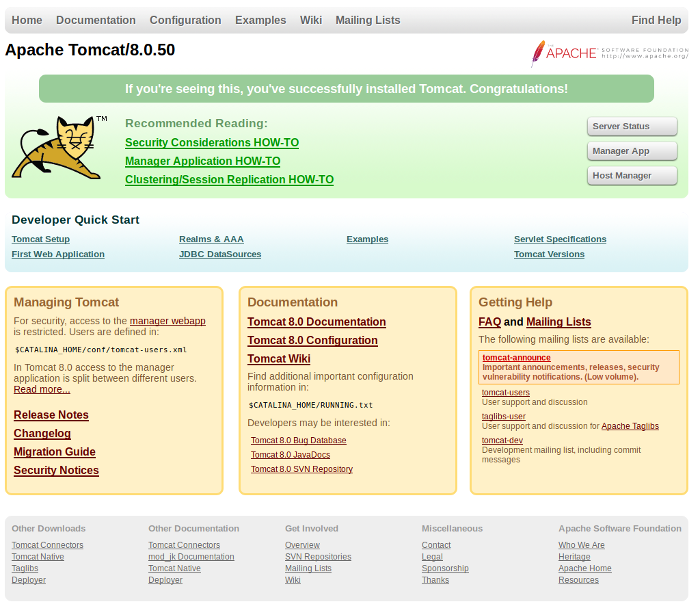The width and height of the screenshot is (700, 604).
Task: Open Resources footer link
Action: point(579,580)
